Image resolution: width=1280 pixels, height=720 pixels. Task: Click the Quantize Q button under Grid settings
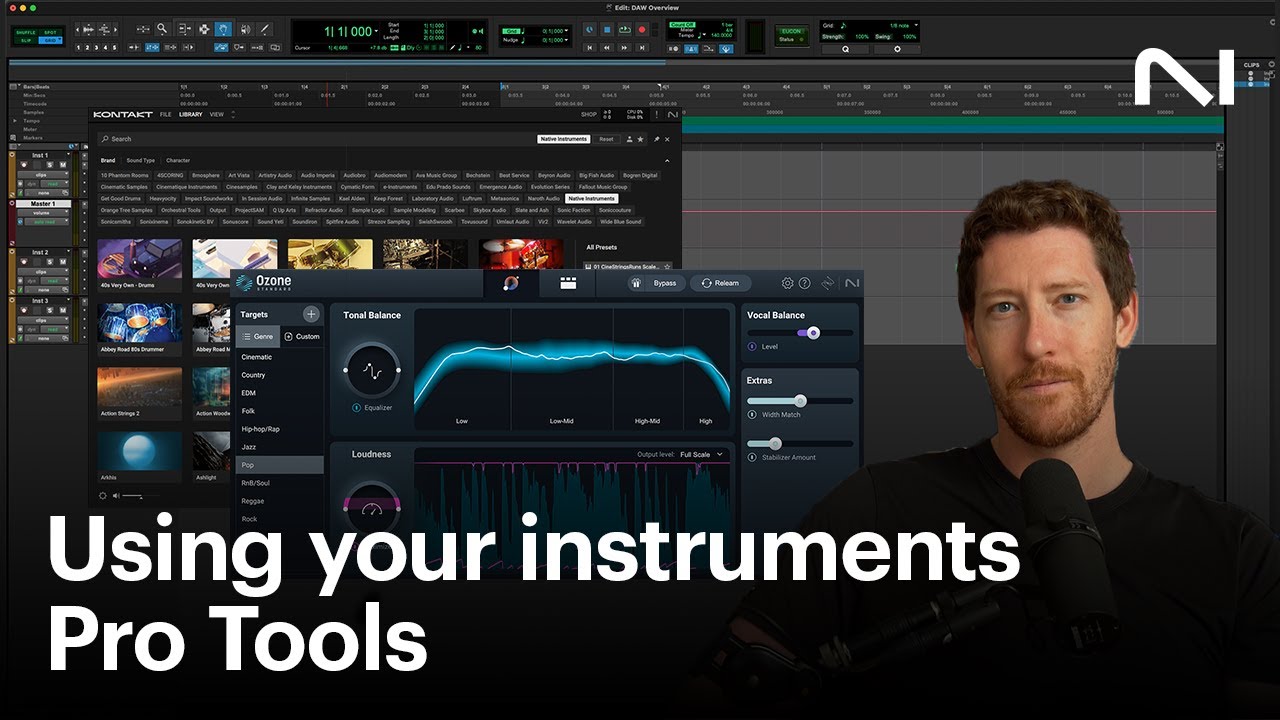click(x=846, y=49)
